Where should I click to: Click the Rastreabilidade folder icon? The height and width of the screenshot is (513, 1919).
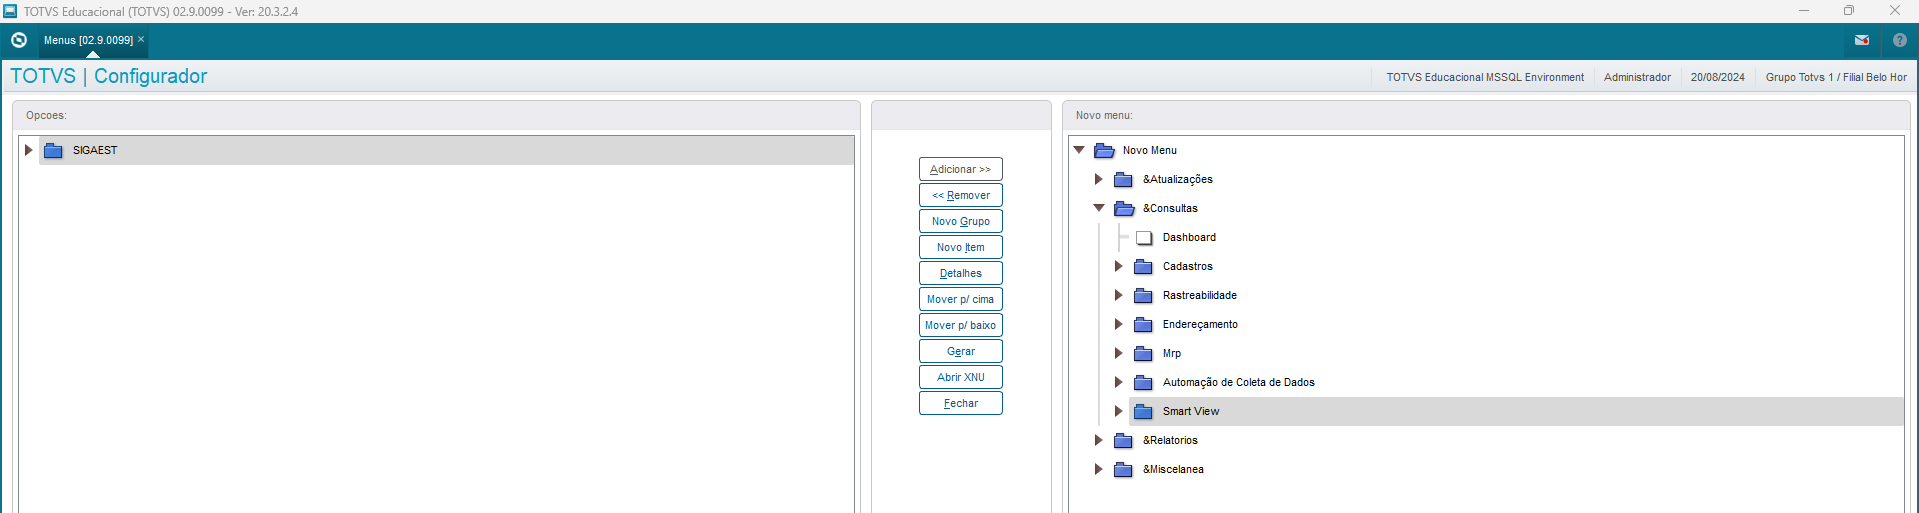tap(1144, 295)
